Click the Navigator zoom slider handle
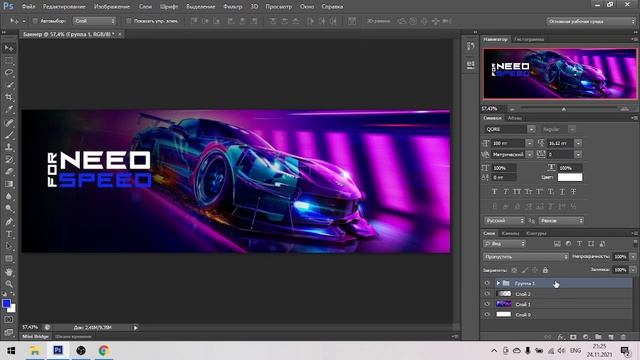This screenshot has height=360, width=640. 564,109
